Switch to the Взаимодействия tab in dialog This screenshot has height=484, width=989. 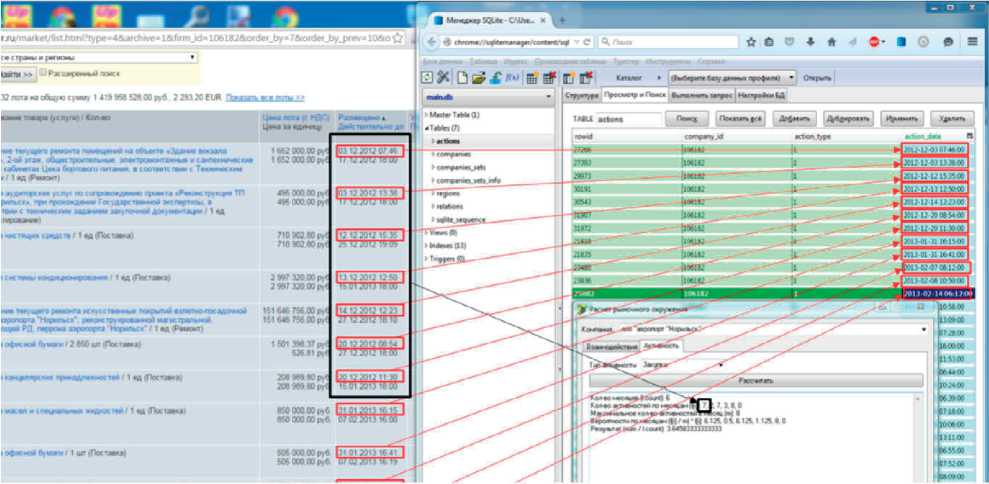point(610,346)
